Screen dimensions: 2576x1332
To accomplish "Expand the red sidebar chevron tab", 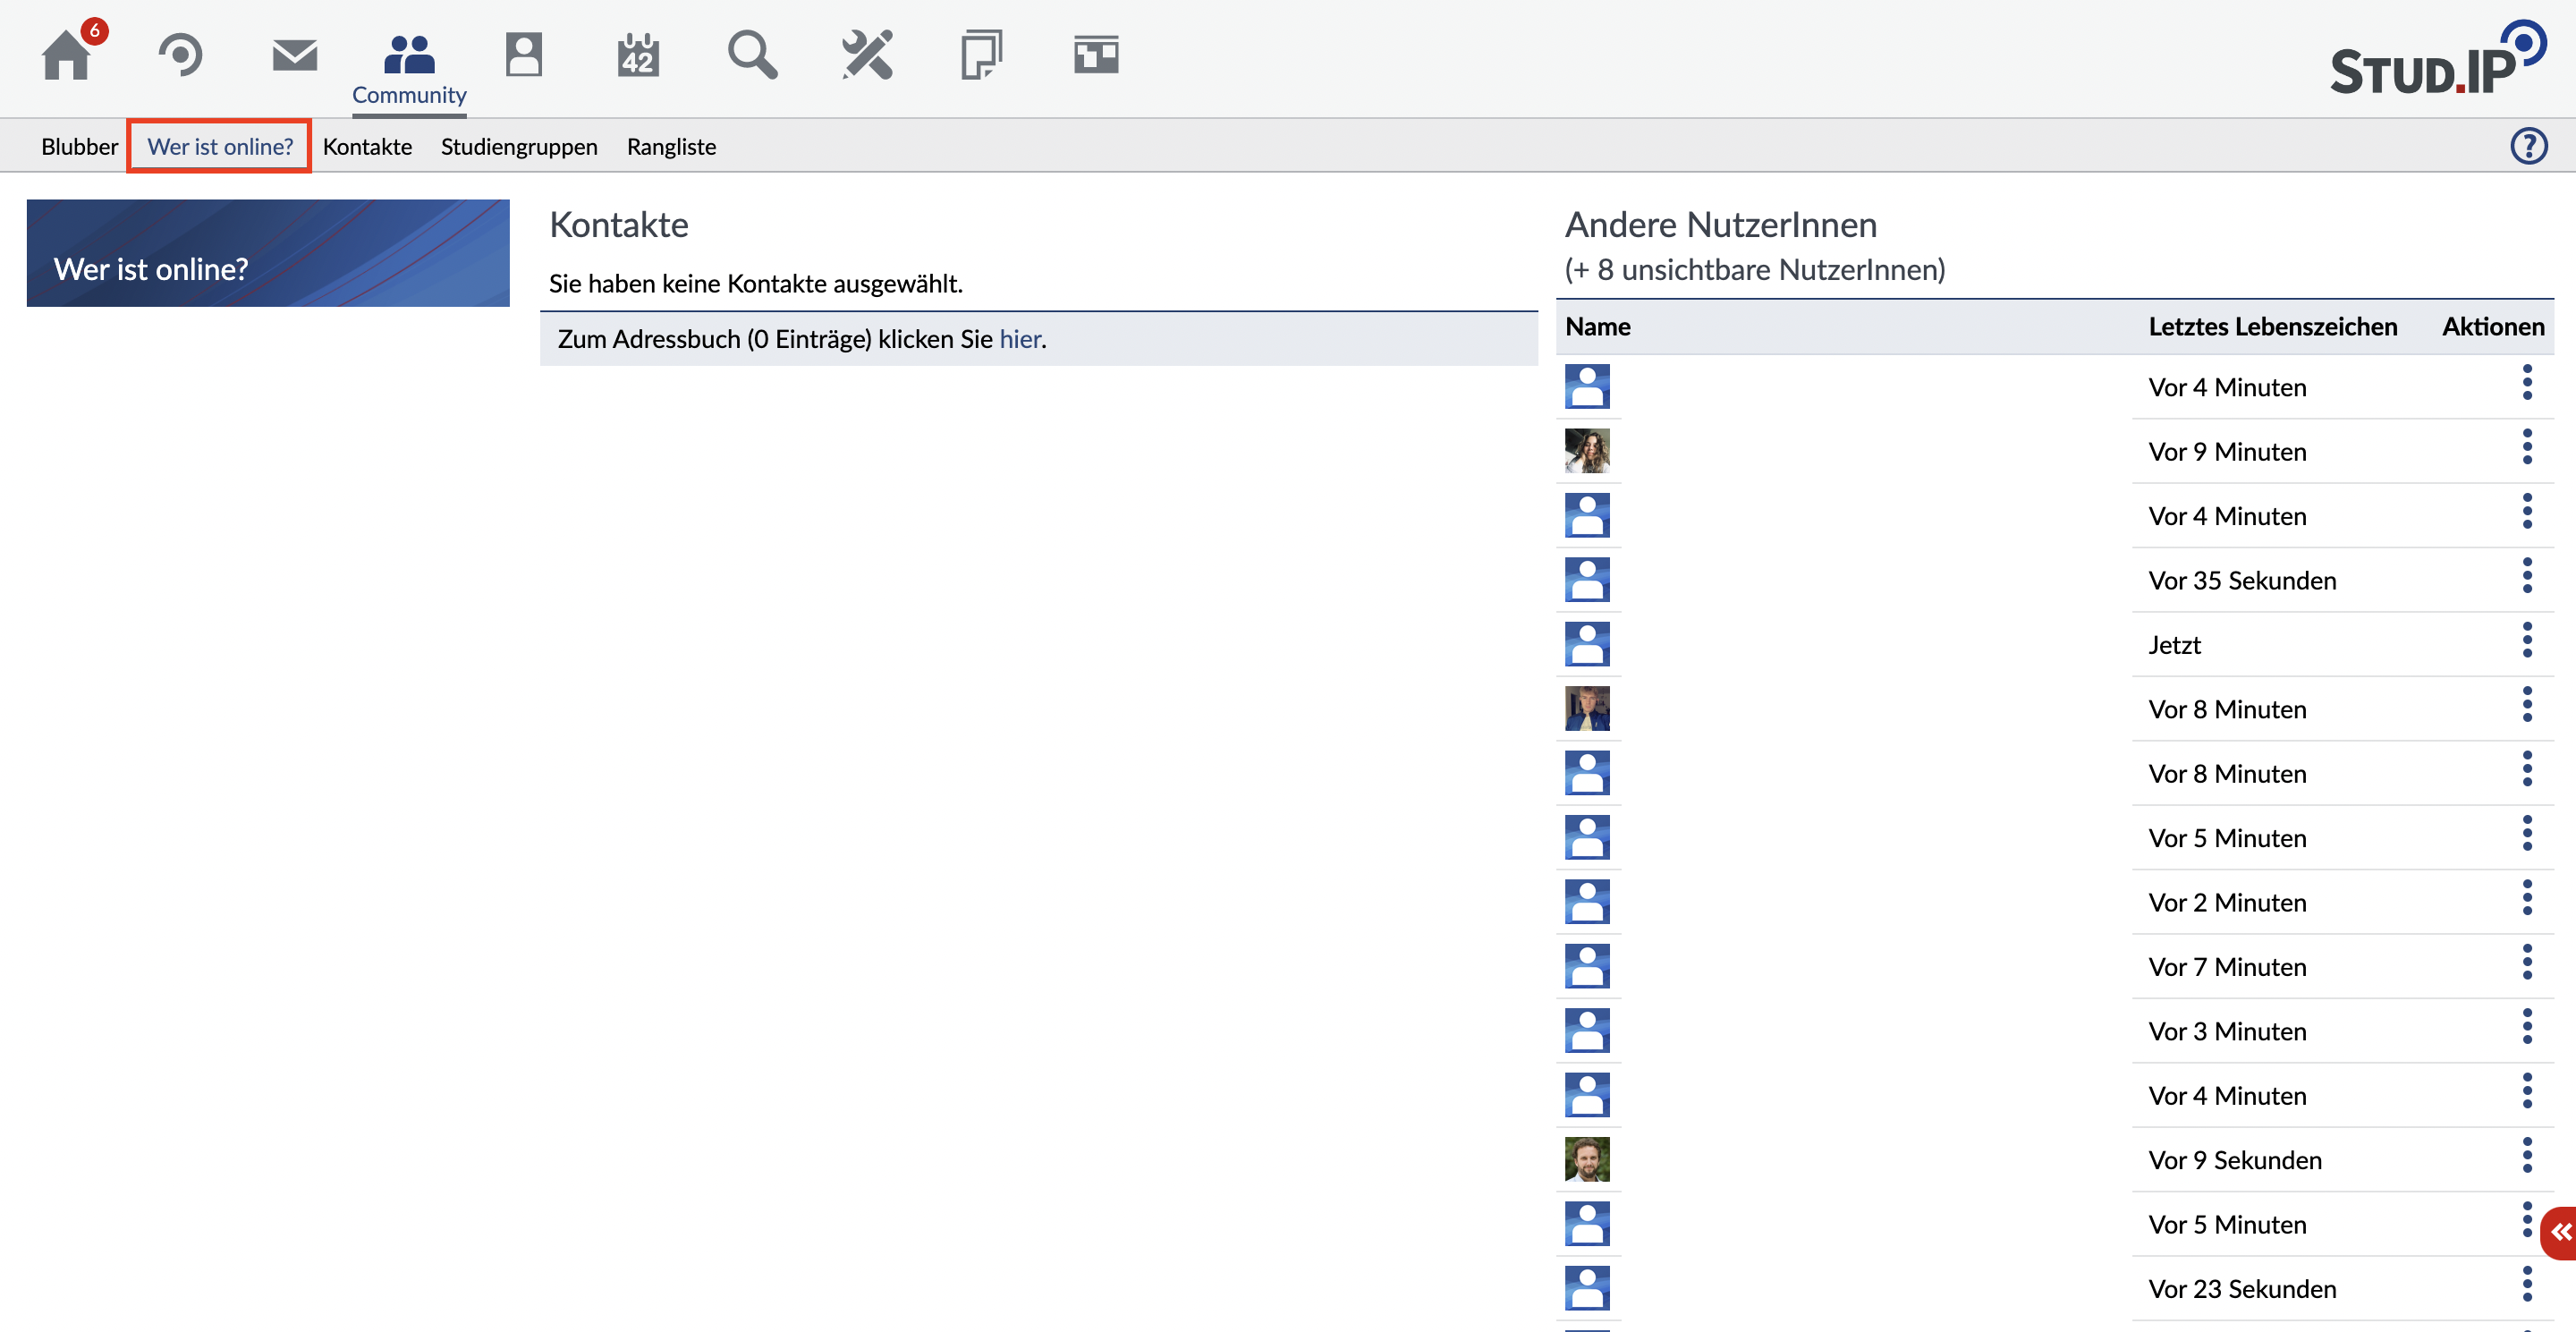I will [2560, 1232].
